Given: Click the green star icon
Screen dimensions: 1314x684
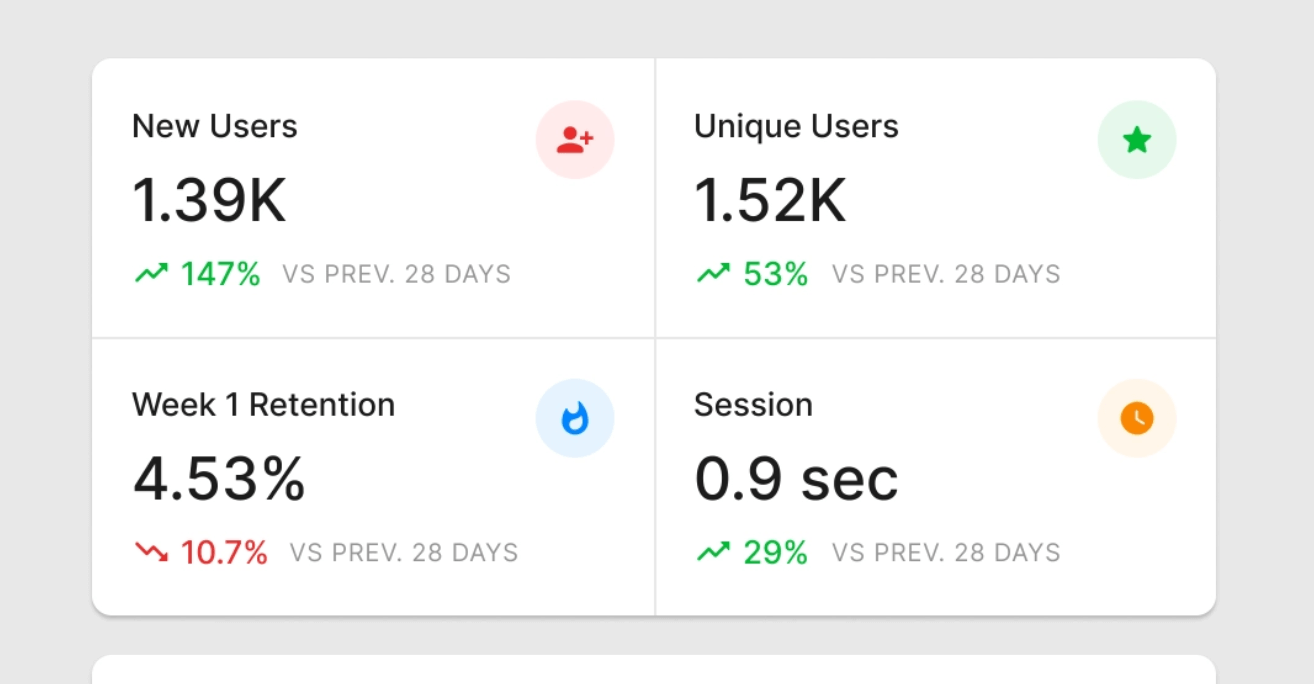Looking at the screenshot, I should click(1137, 140).
